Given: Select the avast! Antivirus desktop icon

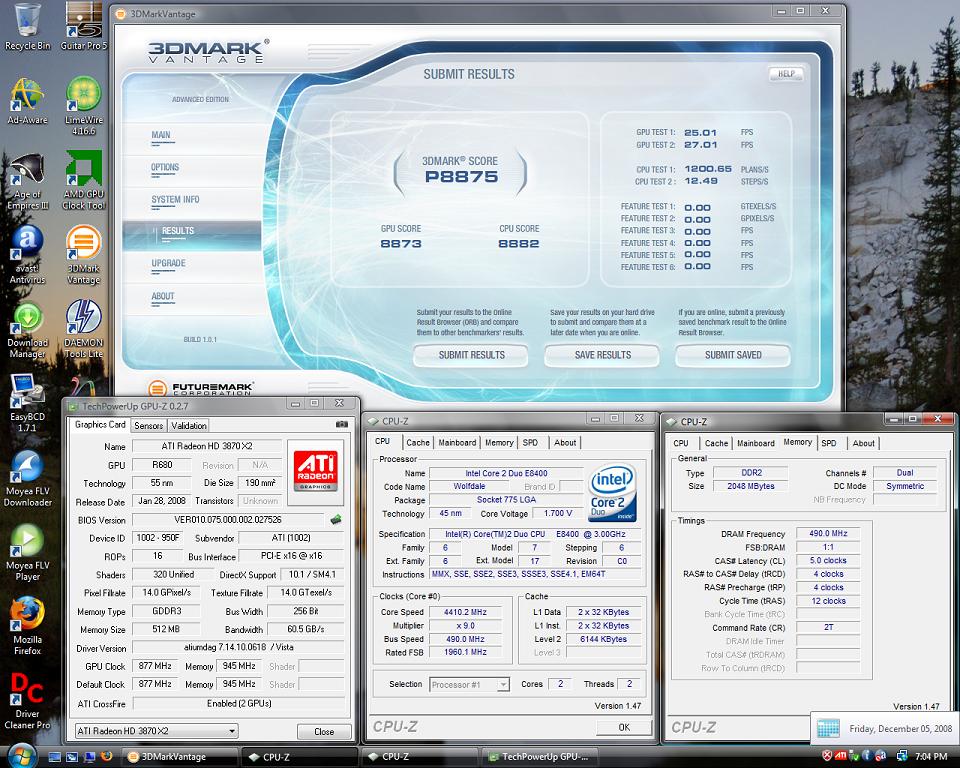Looking at the screenshot, I should point(27,255).
